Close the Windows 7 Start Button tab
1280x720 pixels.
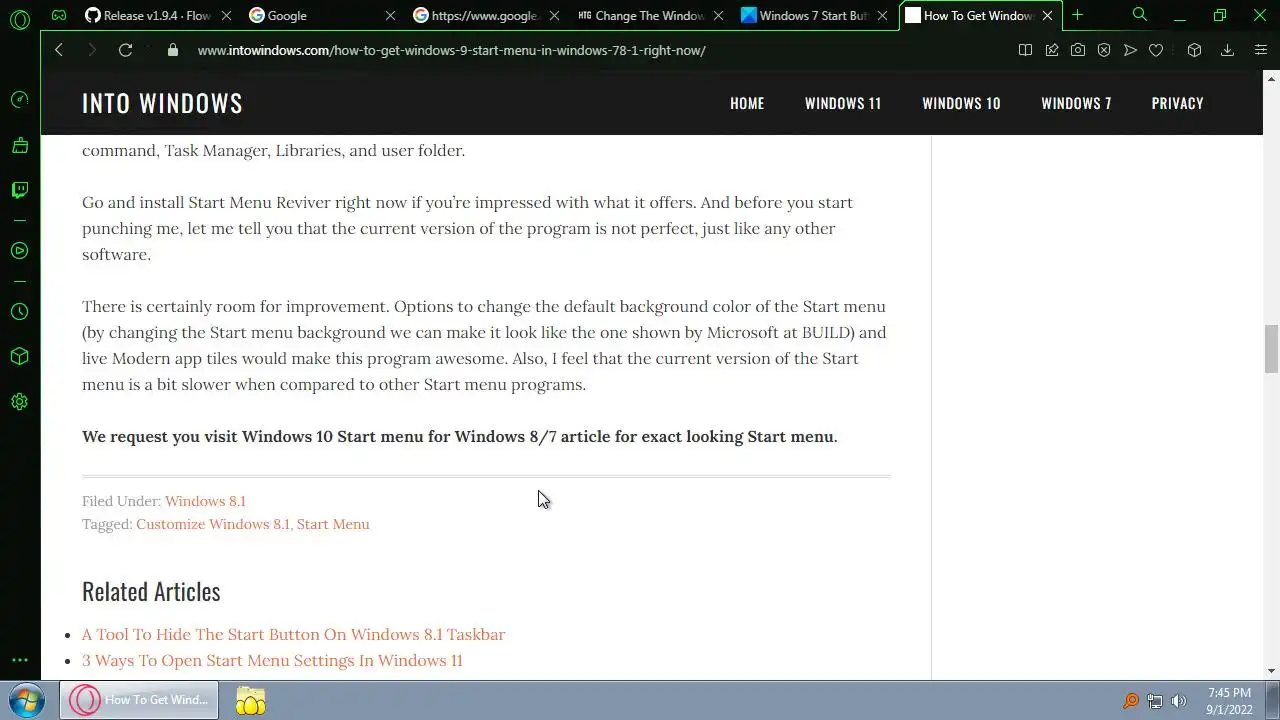click(x=883, y=16)
